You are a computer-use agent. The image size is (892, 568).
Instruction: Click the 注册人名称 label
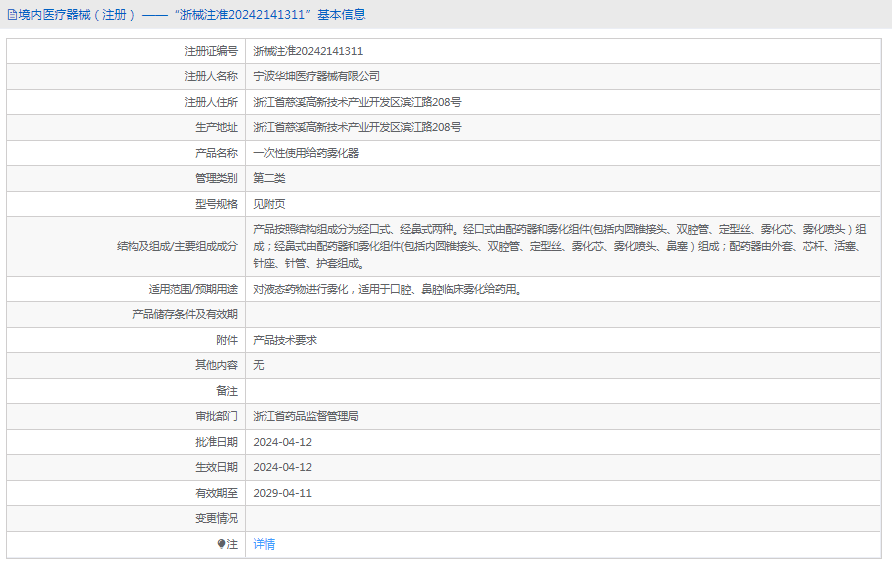(211, 76)
